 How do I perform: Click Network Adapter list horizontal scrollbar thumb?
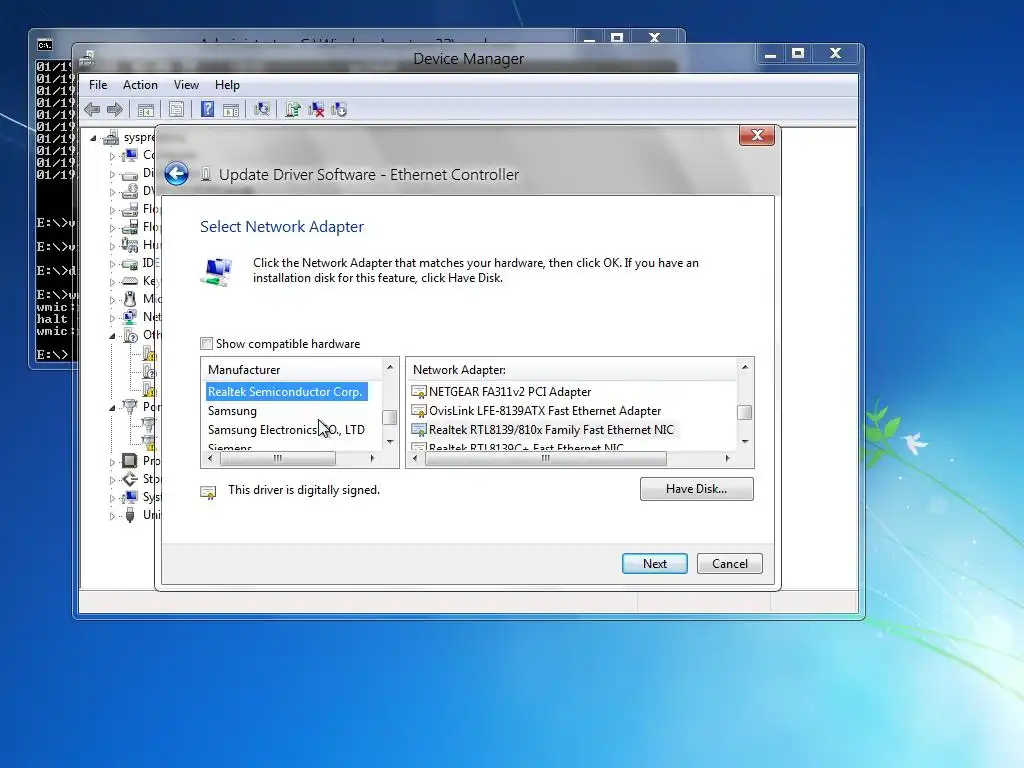(545, 458)
